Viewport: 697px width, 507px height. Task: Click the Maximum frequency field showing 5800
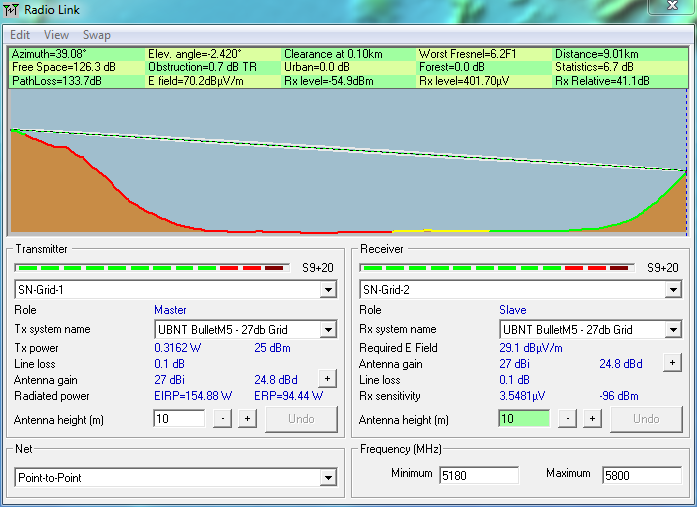click(x=641, y=475)
